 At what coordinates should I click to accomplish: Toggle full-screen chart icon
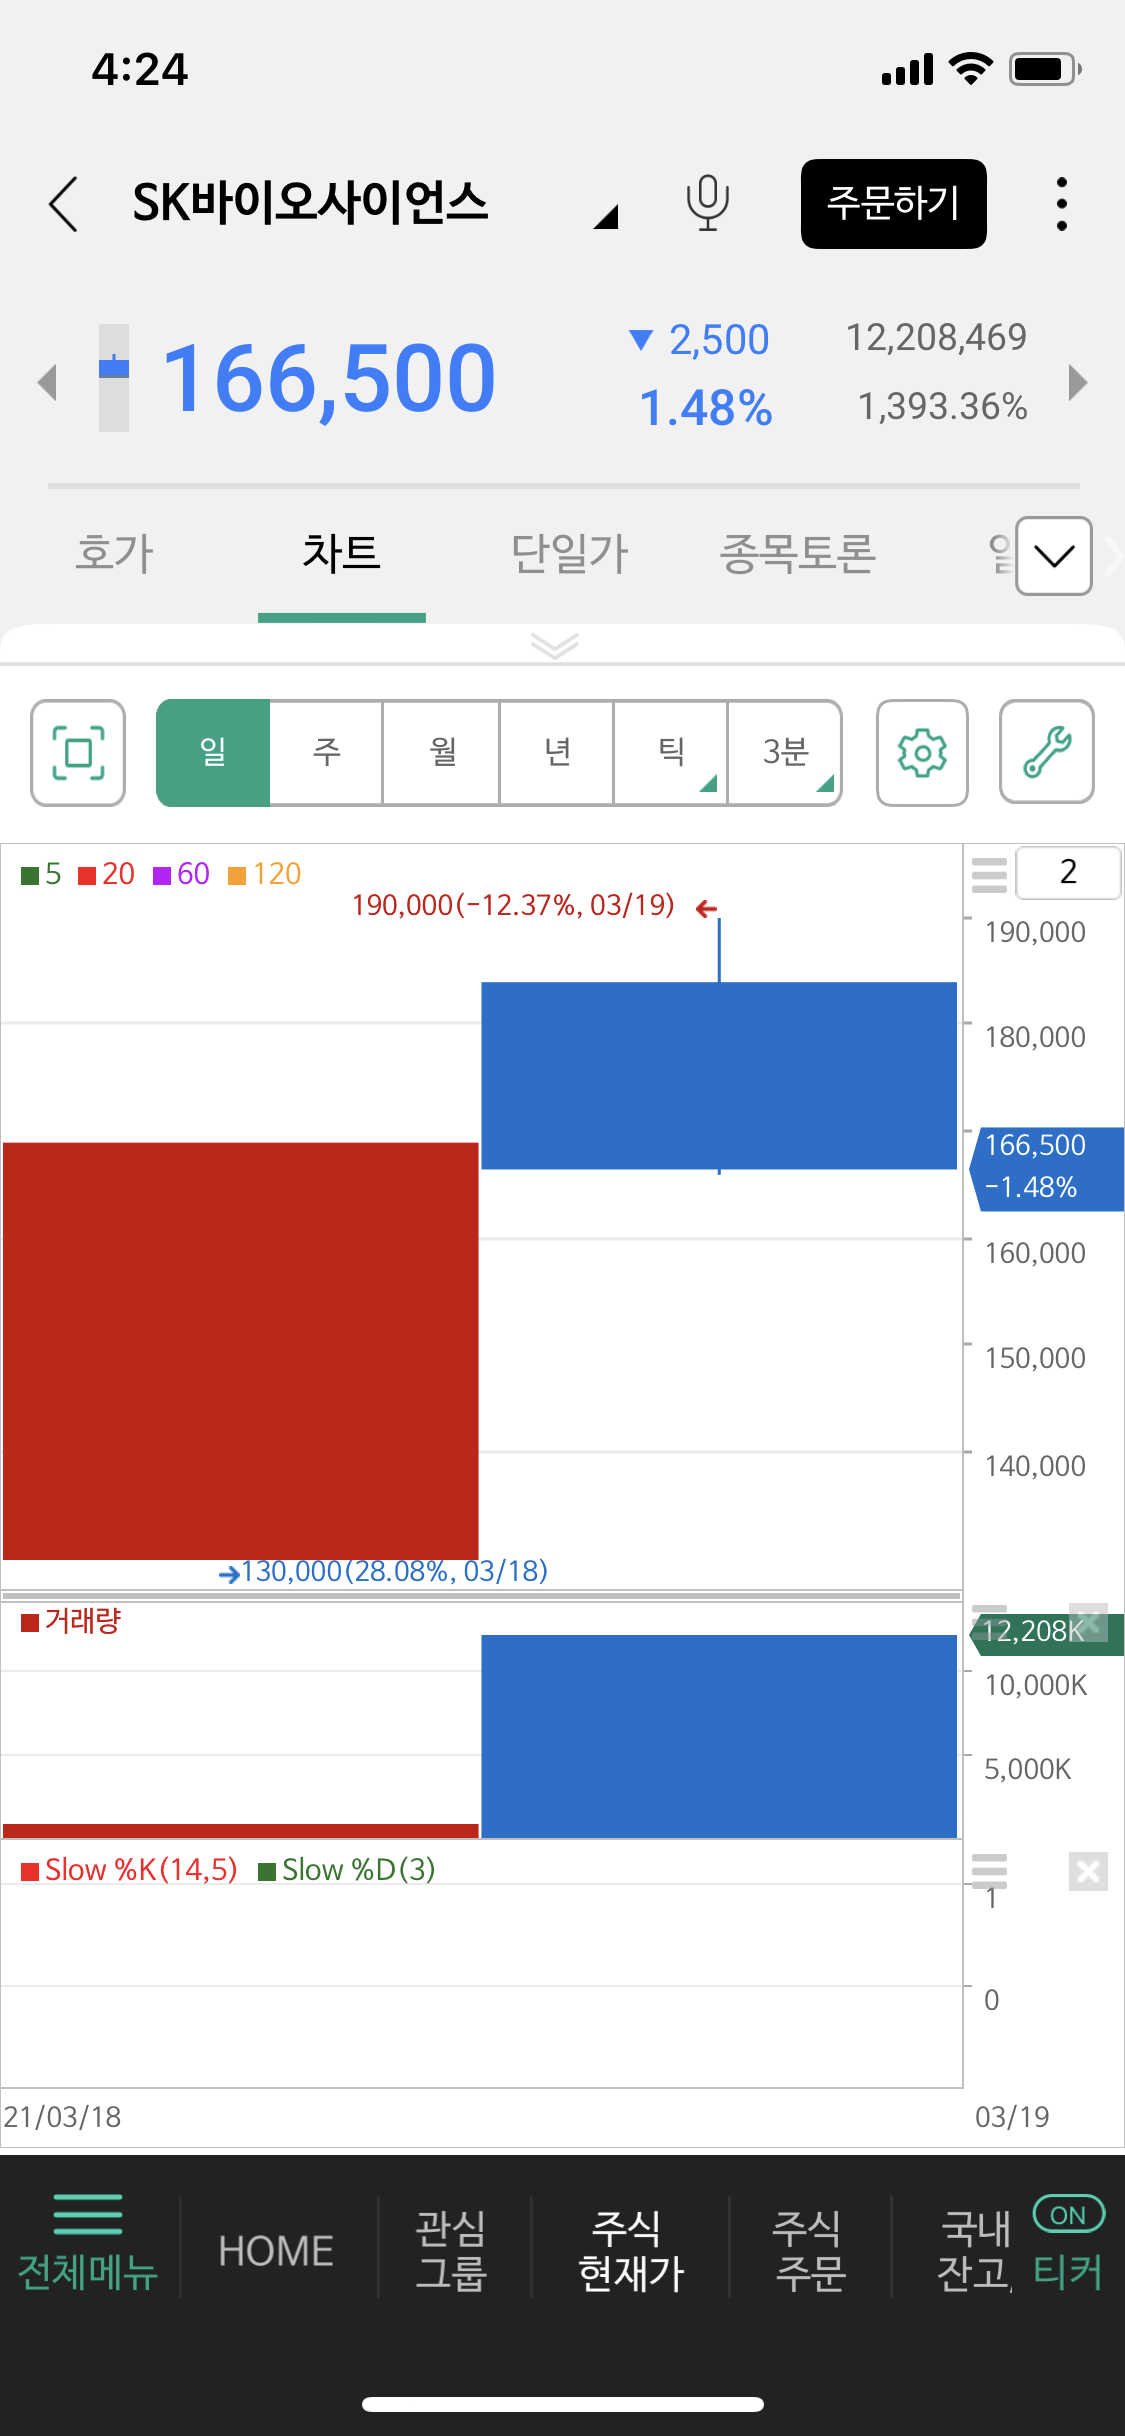pos(78,753)
